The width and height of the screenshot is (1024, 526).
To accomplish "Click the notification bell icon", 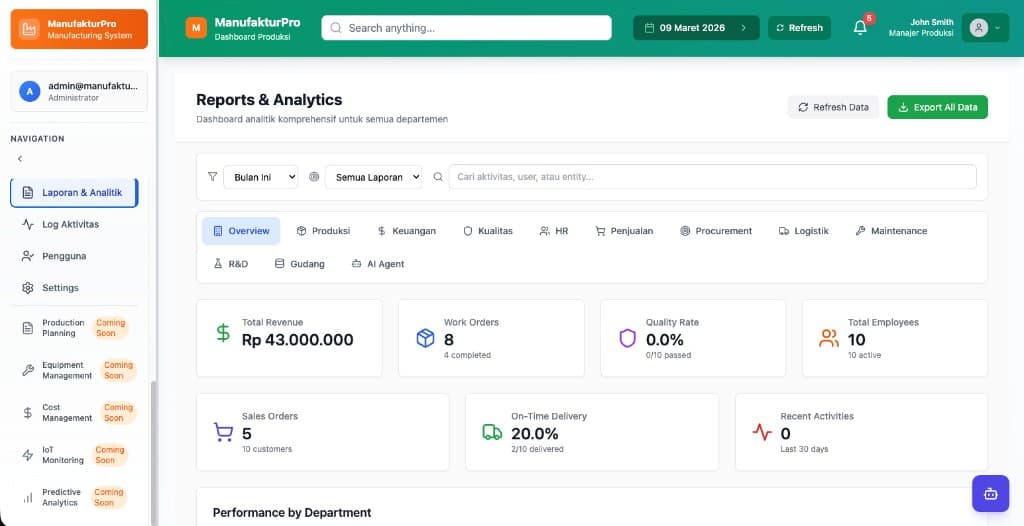I will coord(860,28).
